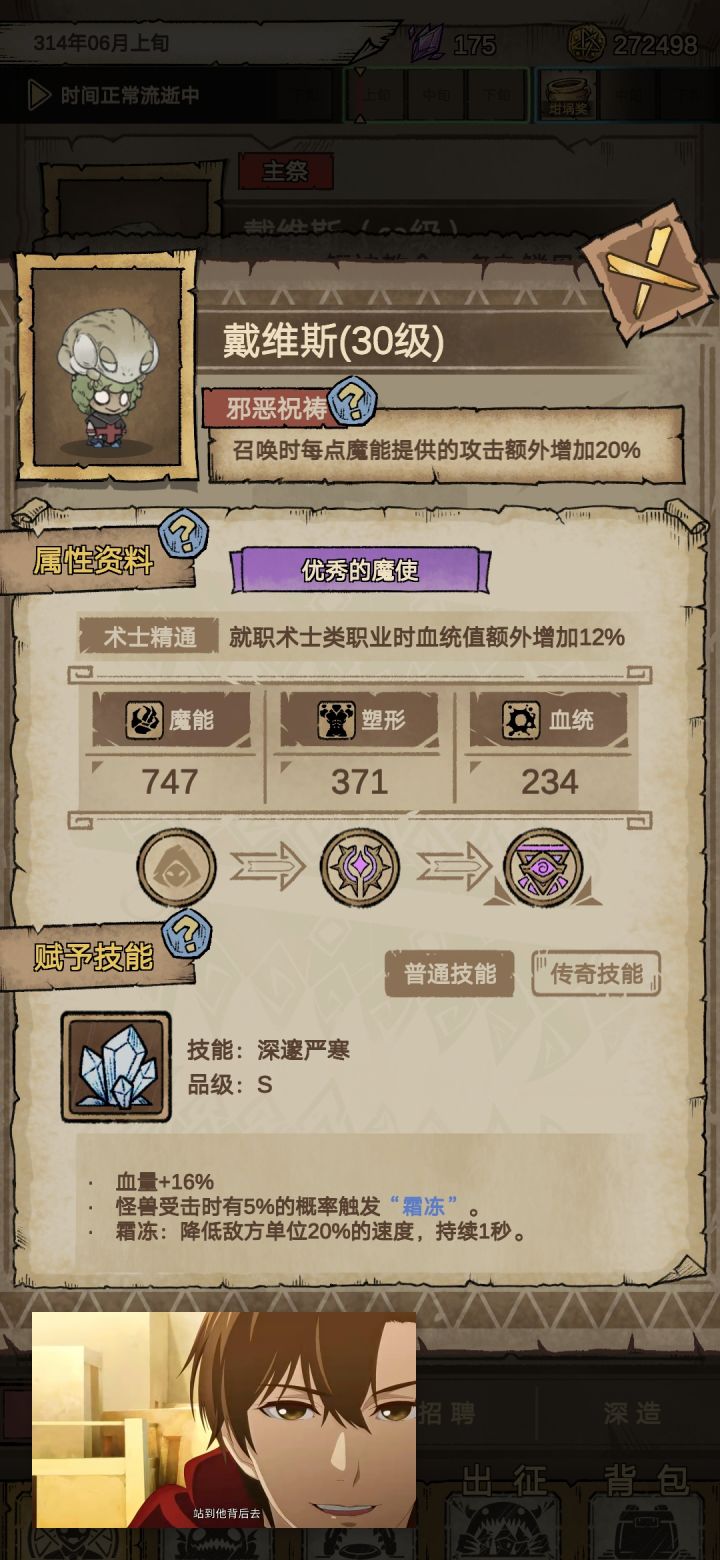Tap the 优秀的魔使 purple title banner

[360, 570]
